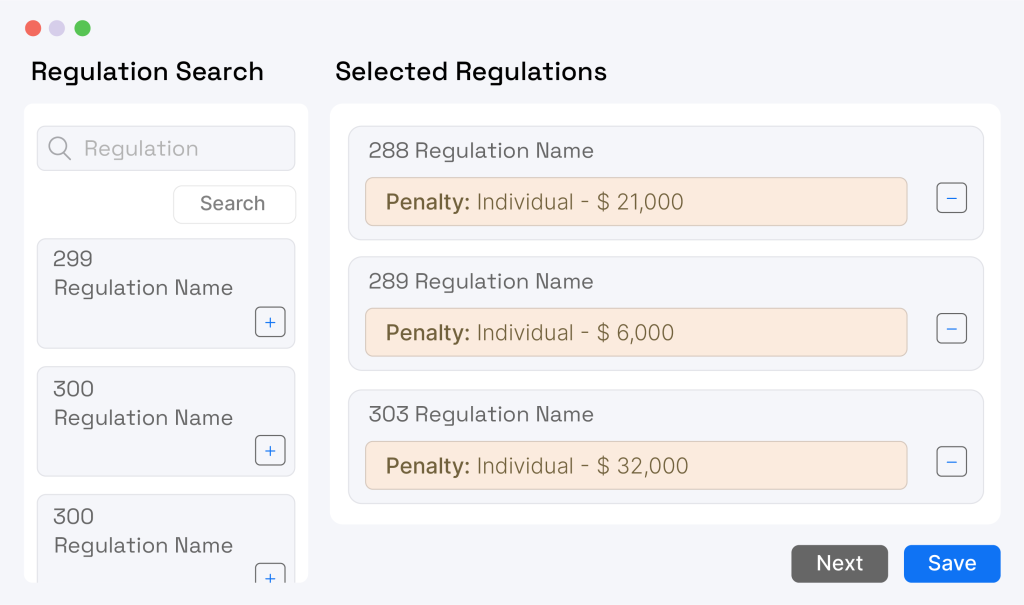Image resolution: width=1024 pixels, height=605 pixels.
Task: Maximize window with the green button
Action: coord(82,28)
